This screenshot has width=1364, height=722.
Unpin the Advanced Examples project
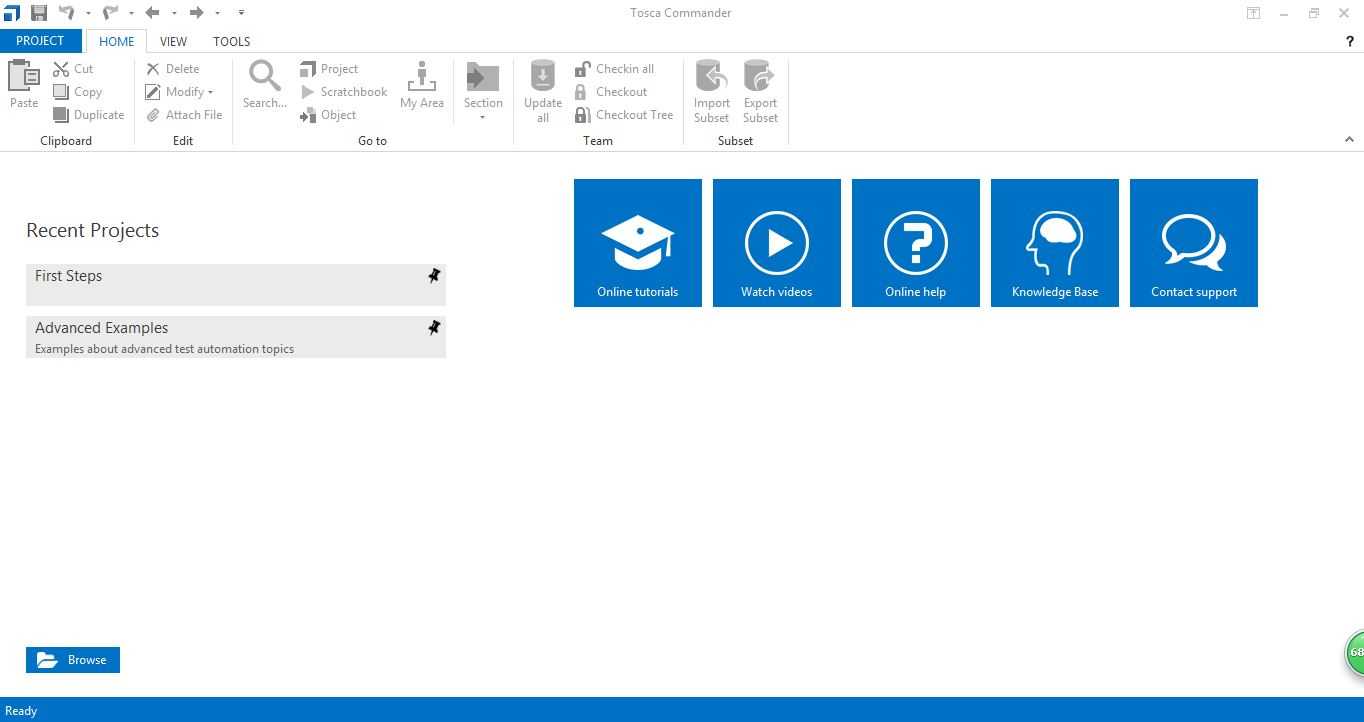pos(434,328)
